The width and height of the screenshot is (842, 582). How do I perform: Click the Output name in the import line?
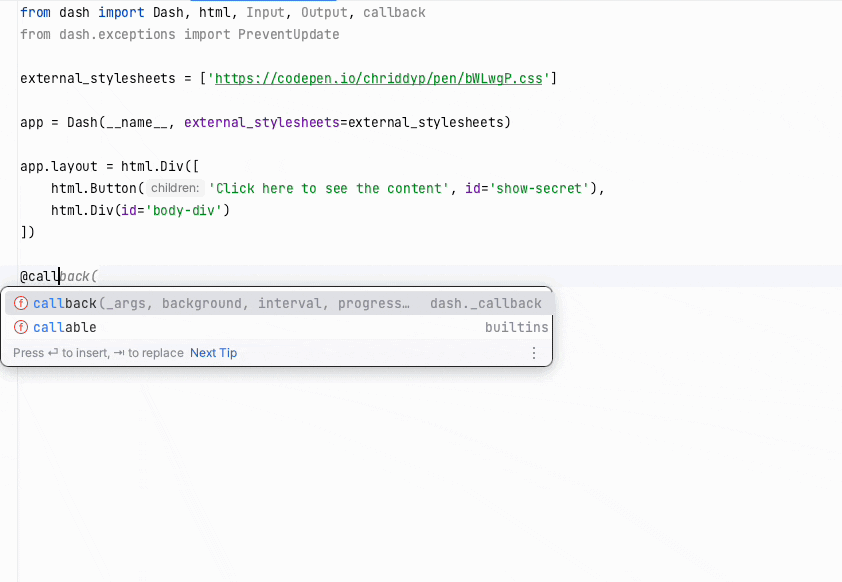pyautogui.click(x=324, y=12)
